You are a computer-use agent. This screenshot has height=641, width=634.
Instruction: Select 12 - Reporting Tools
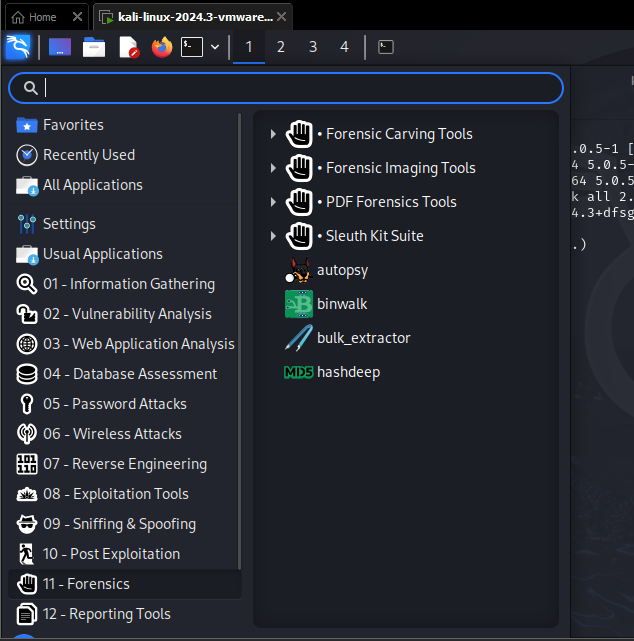(124, 614)
